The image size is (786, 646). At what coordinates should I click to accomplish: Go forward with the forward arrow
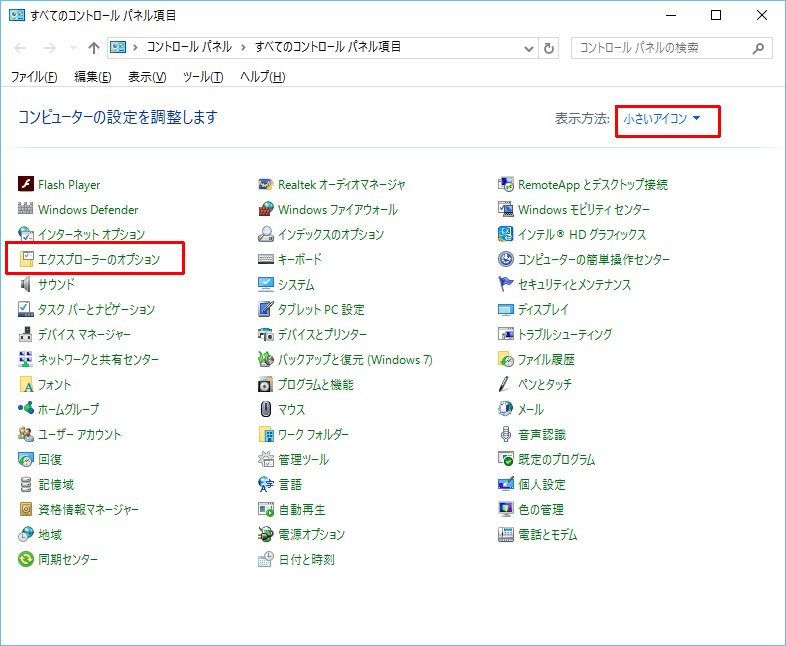[50, 48]
